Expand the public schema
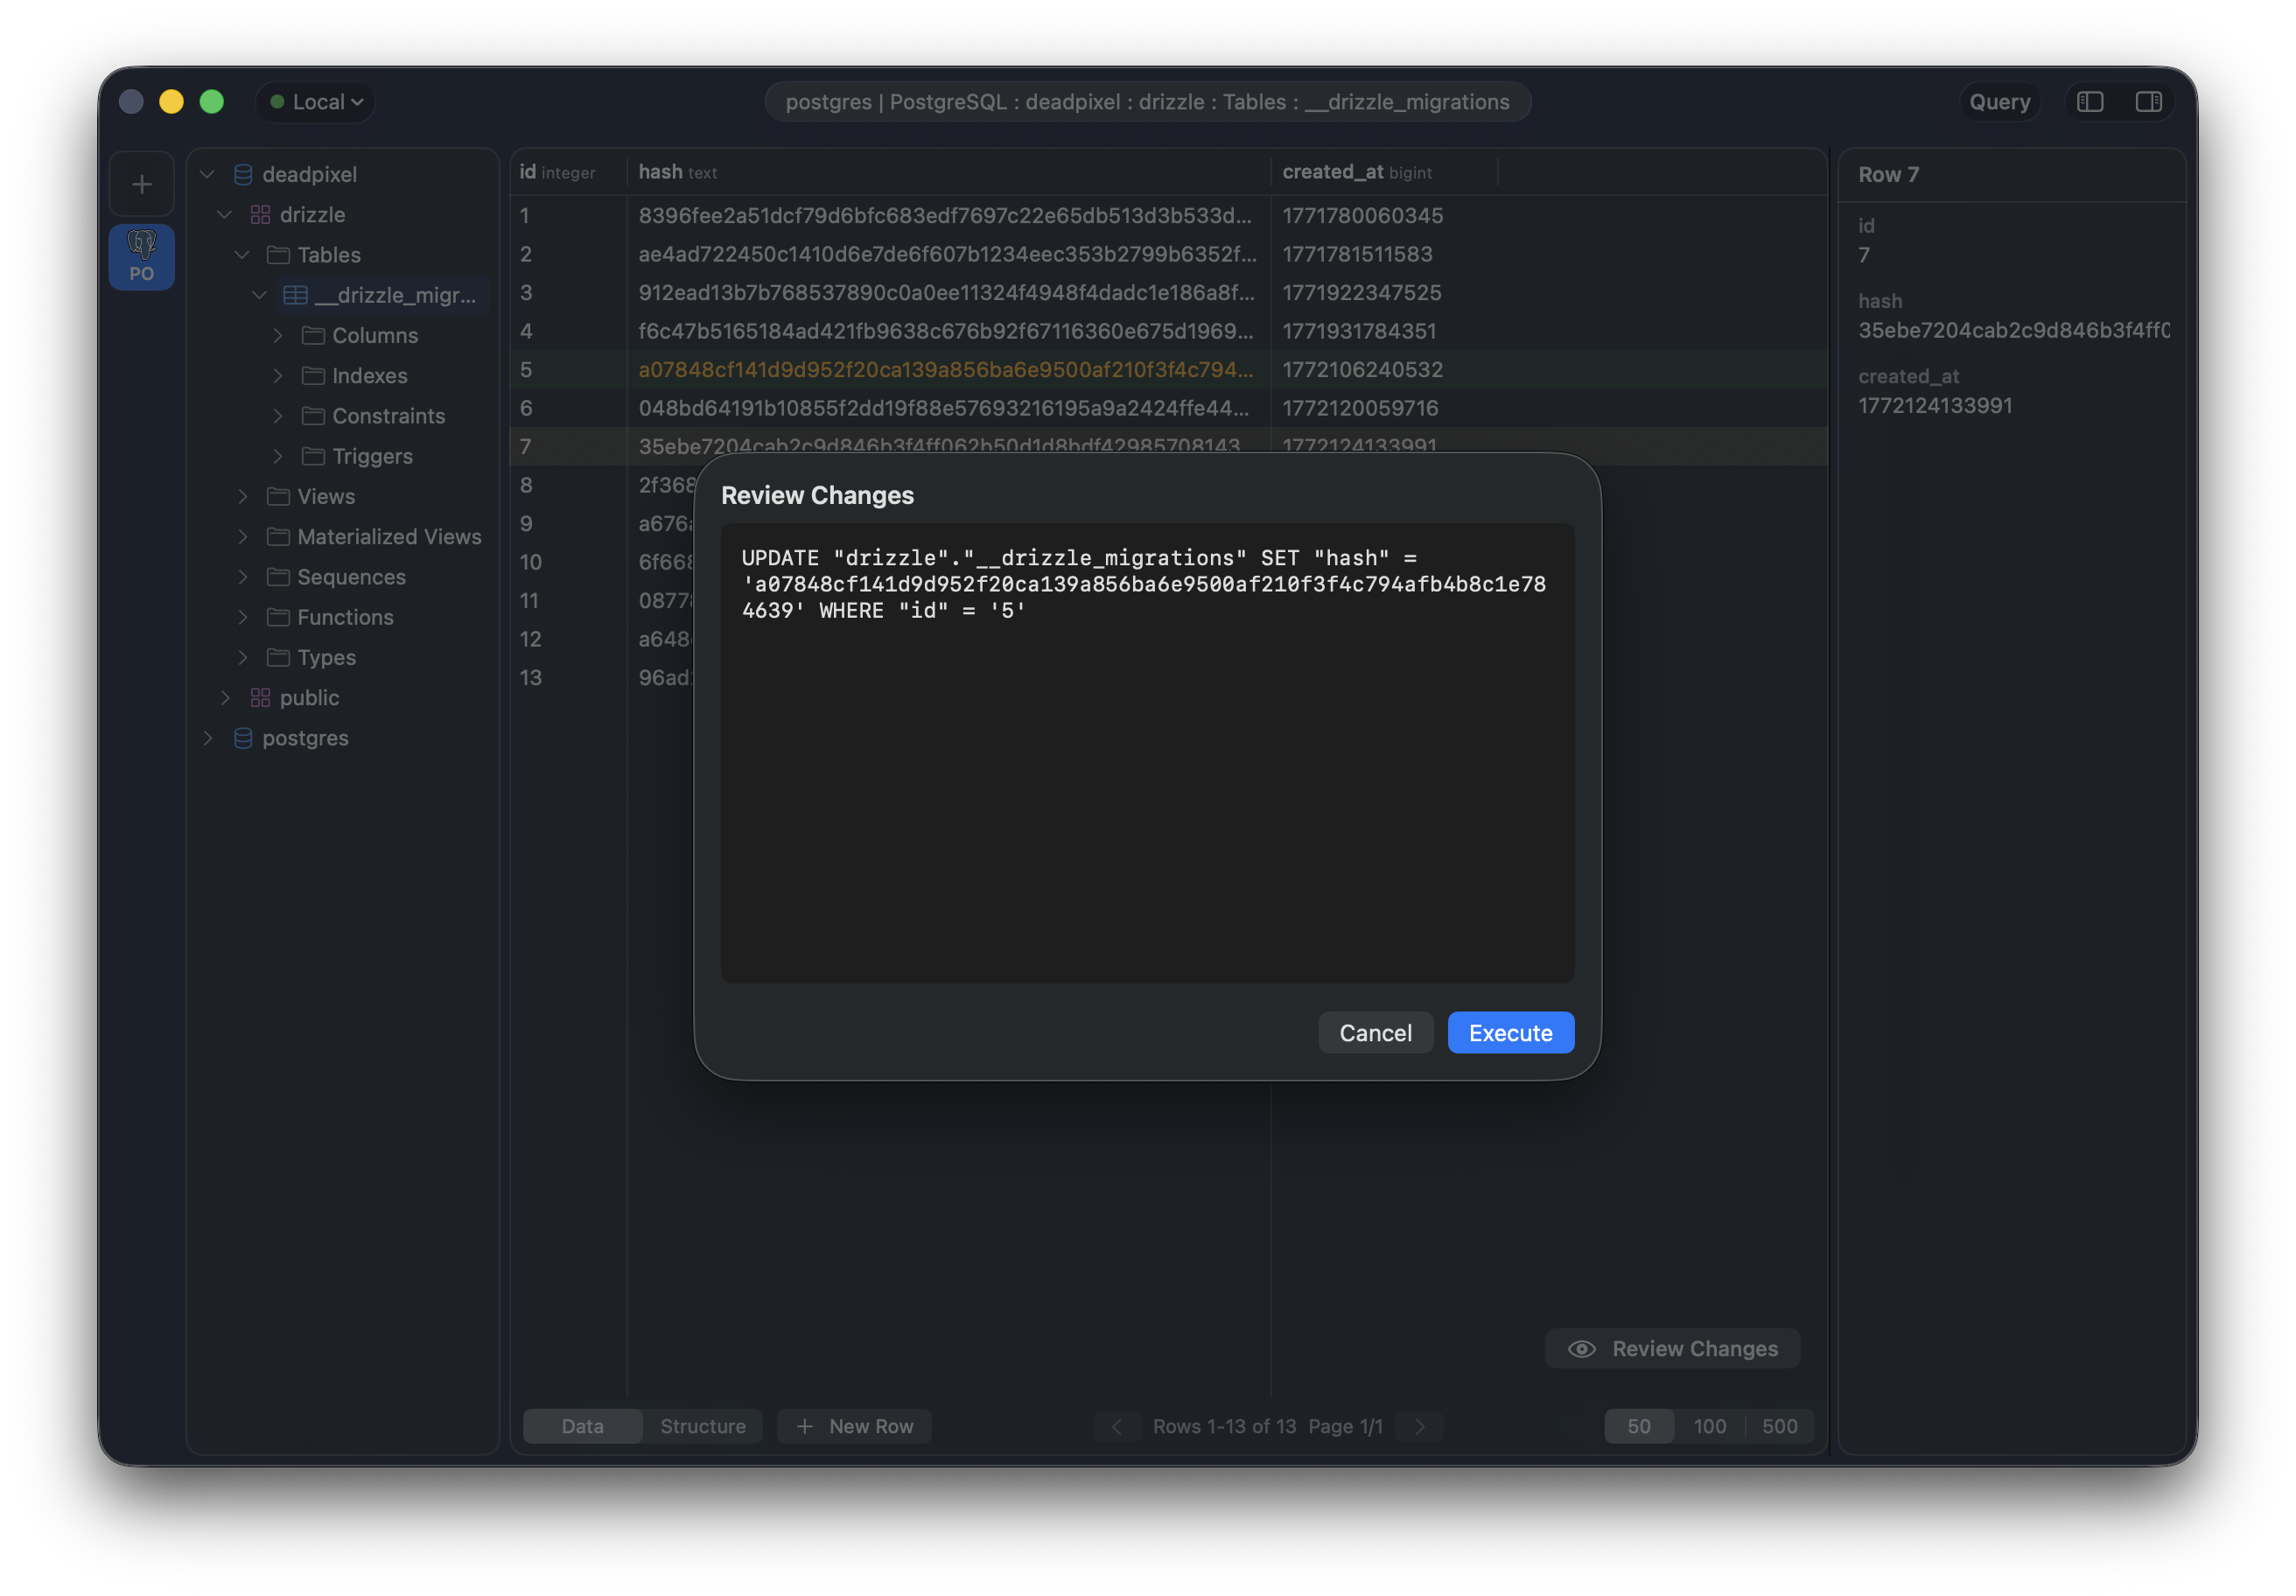Viewport: 2296px width, 1596px height. click(x=225, y=697)
